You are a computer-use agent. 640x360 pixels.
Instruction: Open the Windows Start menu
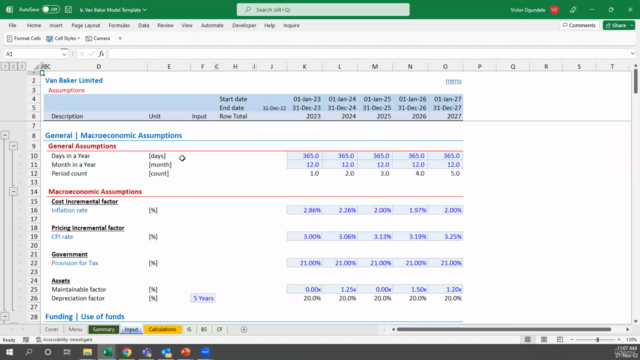pyautogui.click(x=9, y=352)
